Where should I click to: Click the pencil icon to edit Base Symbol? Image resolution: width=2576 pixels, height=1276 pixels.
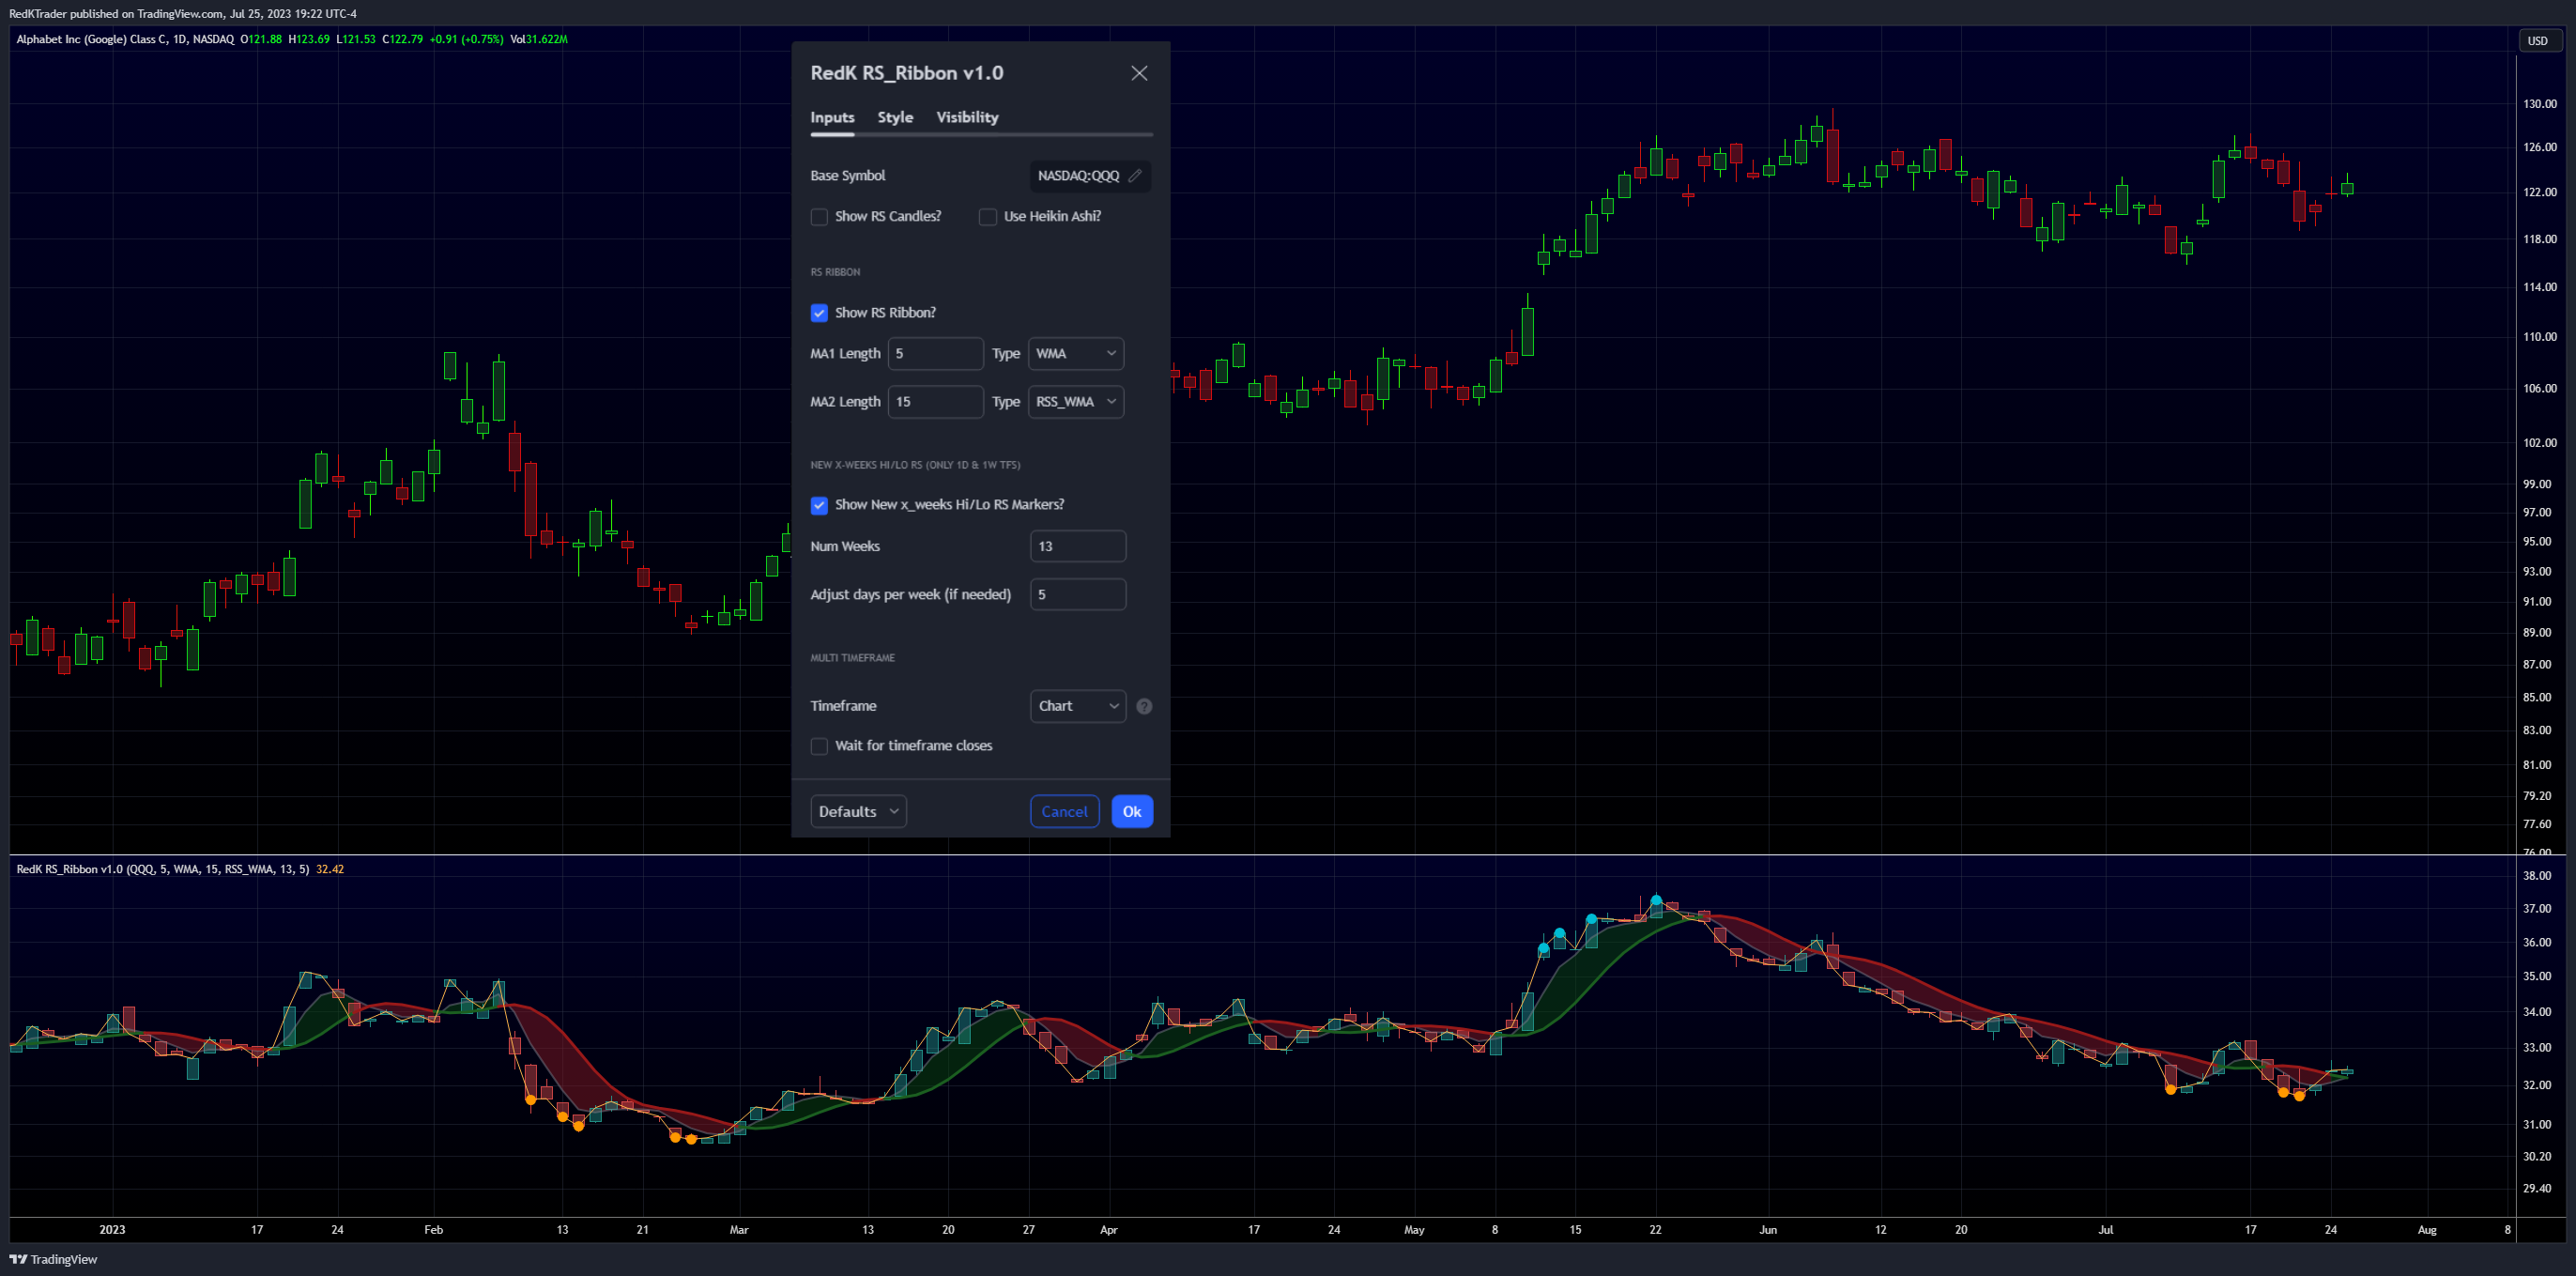pyautogui.click(x=1135, y=176)
